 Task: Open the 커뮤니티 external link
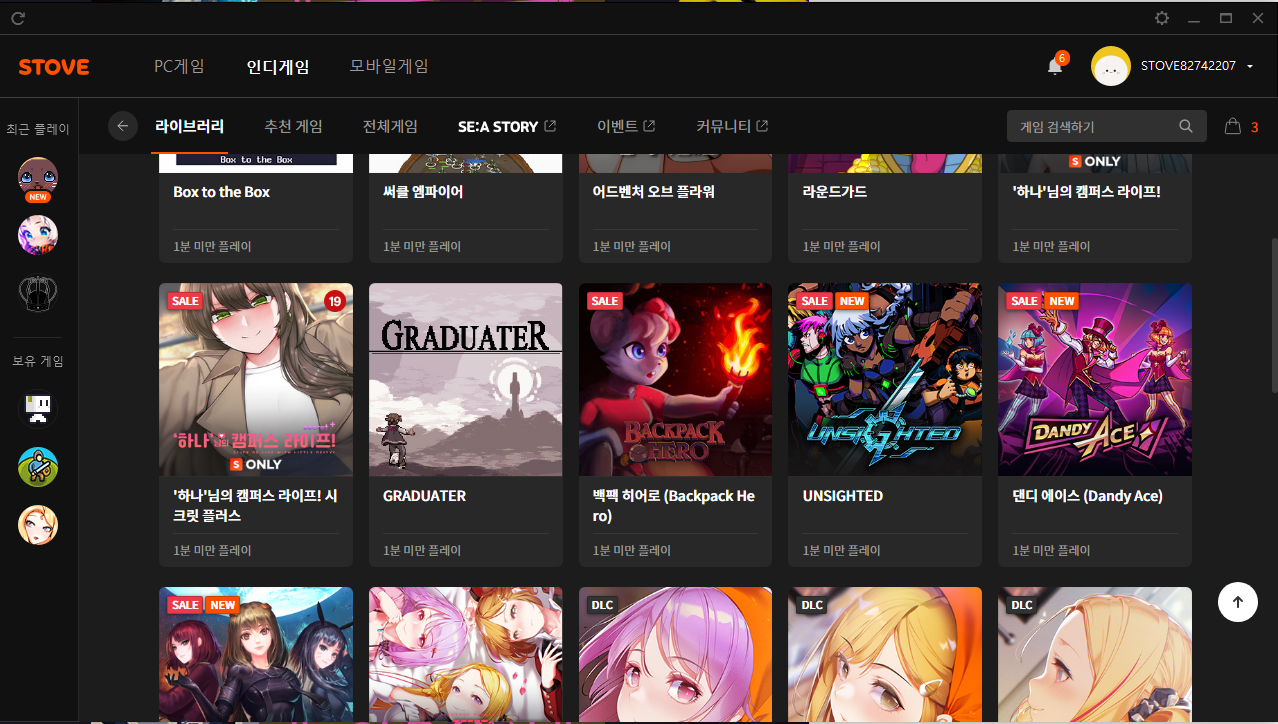pyautogui.click(x=732, y=127)
